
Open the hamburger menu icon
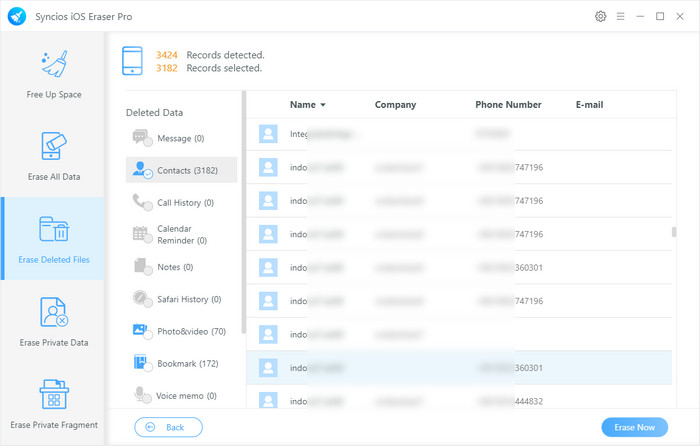click(x=621, y=17)
